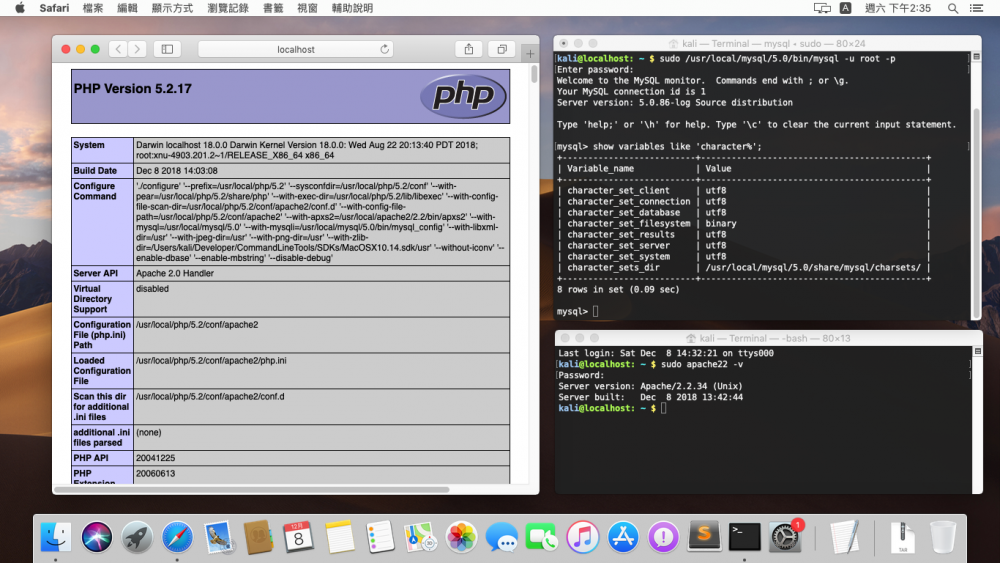The image size is (1000, 563).
Task: Open Spotlight search in menu bar
Action: 953,8
